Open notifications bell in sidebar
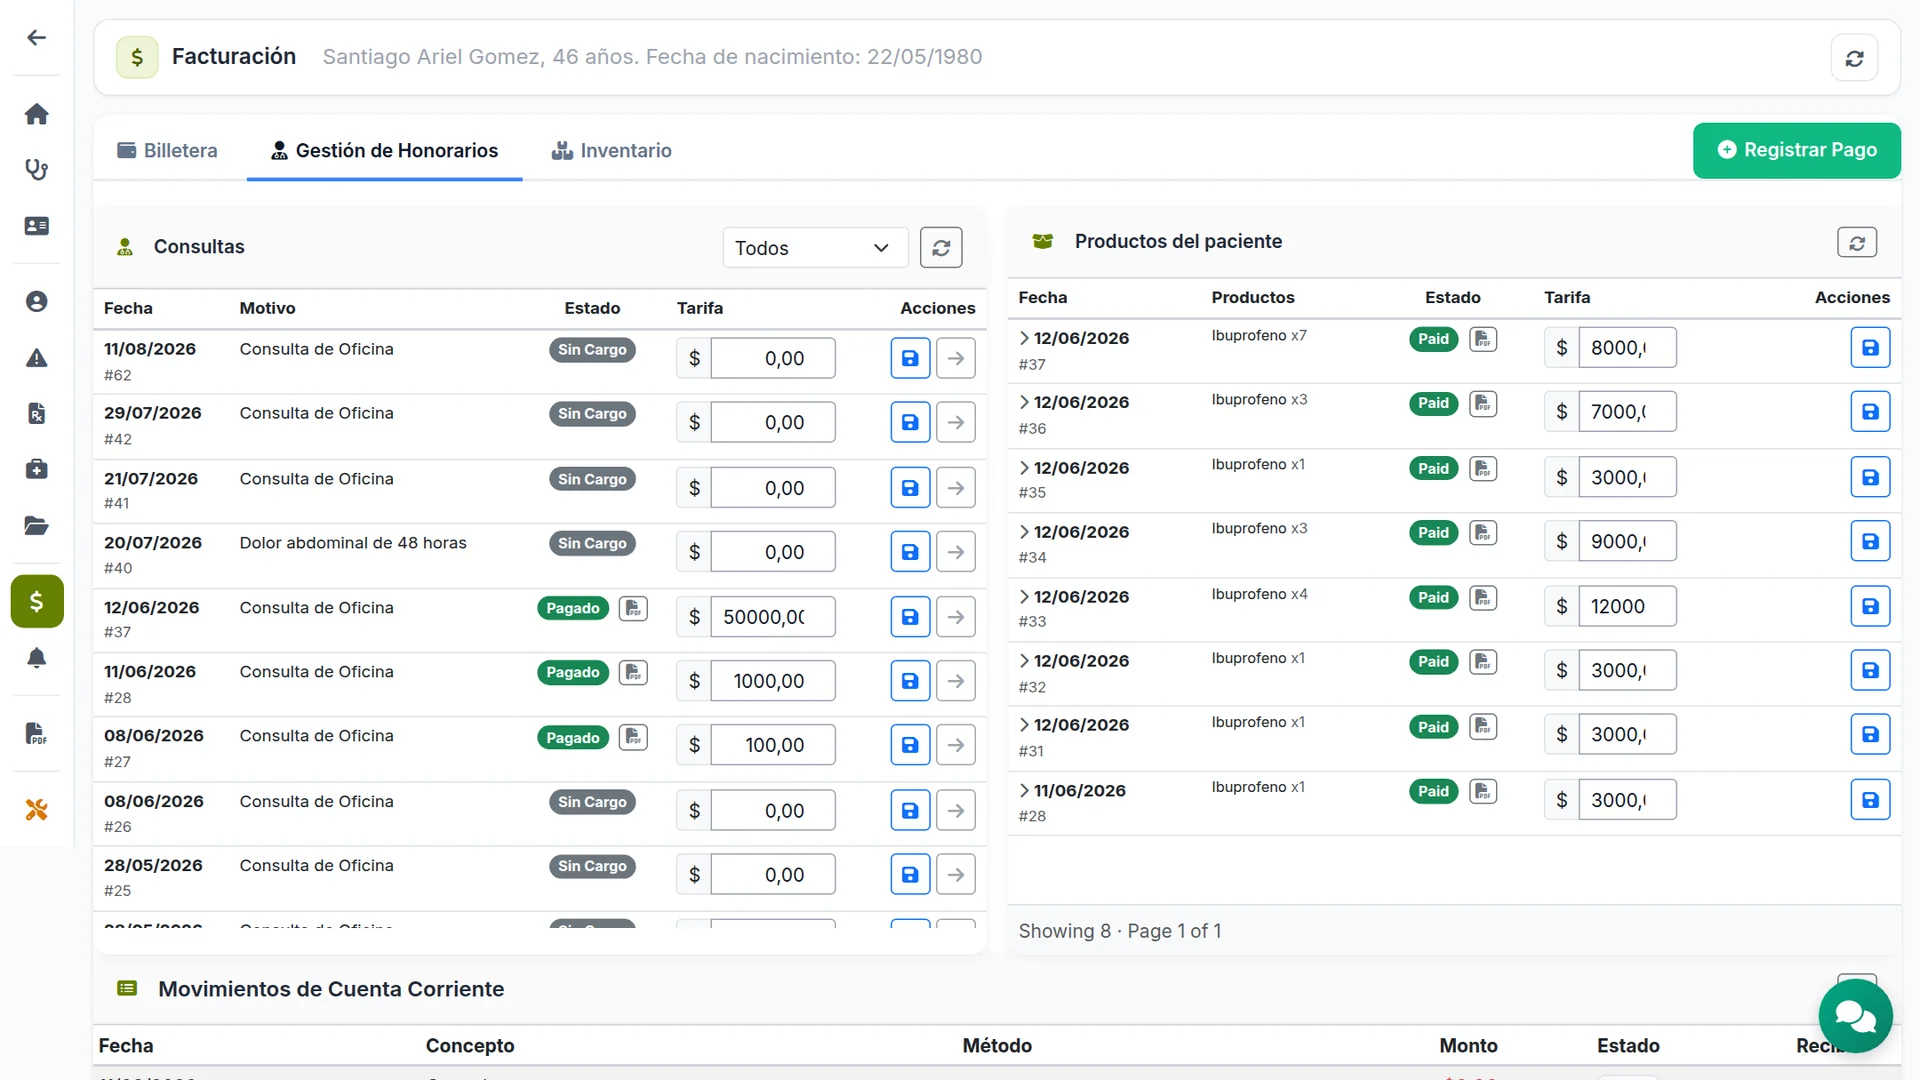This screenshot has width=1920, height=1080. (x=37, y=658)
